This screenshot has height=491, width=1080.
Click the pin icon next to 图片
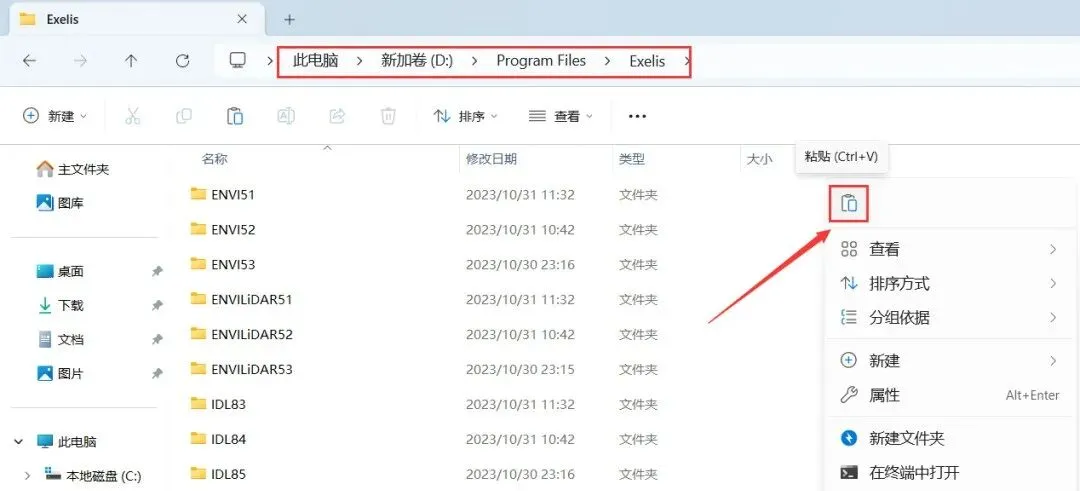tap(157, 374)
